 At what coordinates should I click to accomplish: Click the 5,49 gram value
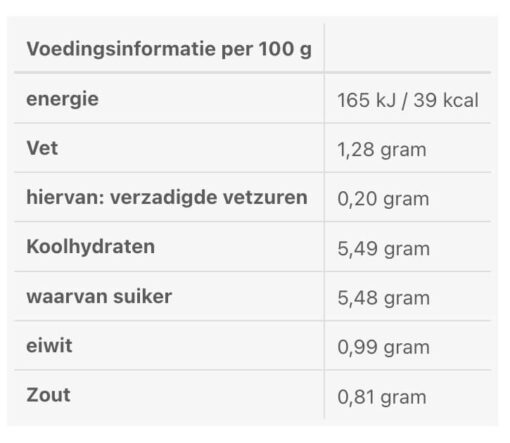tap(383, 249)
